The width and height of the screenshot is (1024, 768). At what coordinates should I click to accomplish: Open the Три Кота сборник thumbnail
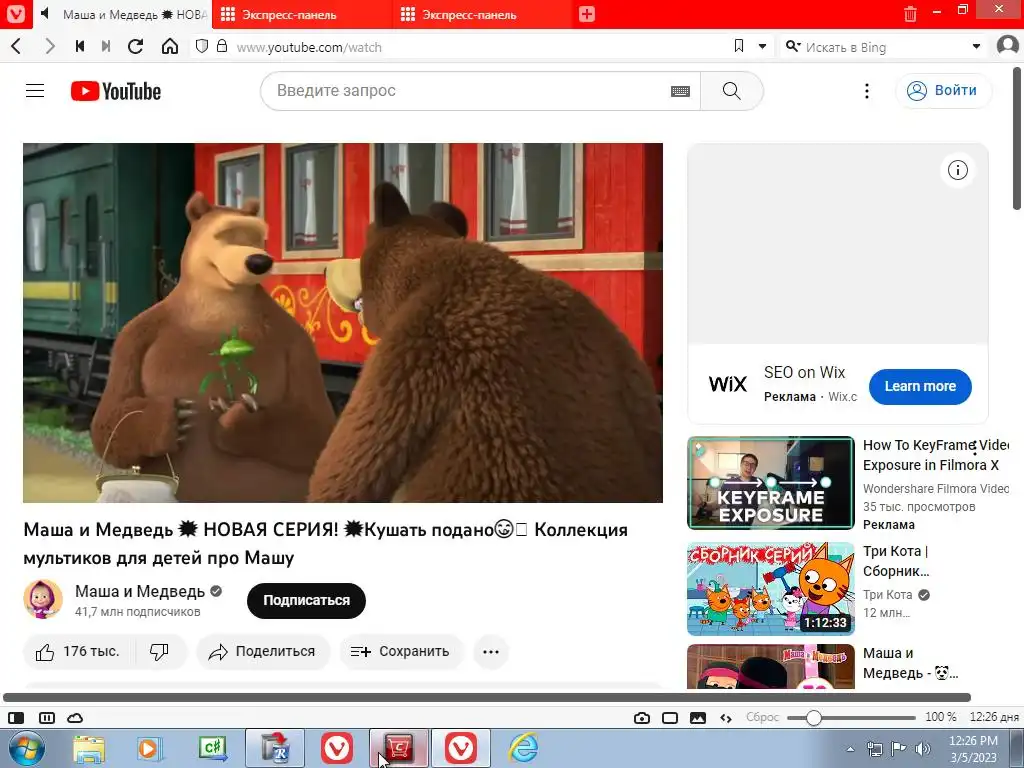click(x=771, y=588)
